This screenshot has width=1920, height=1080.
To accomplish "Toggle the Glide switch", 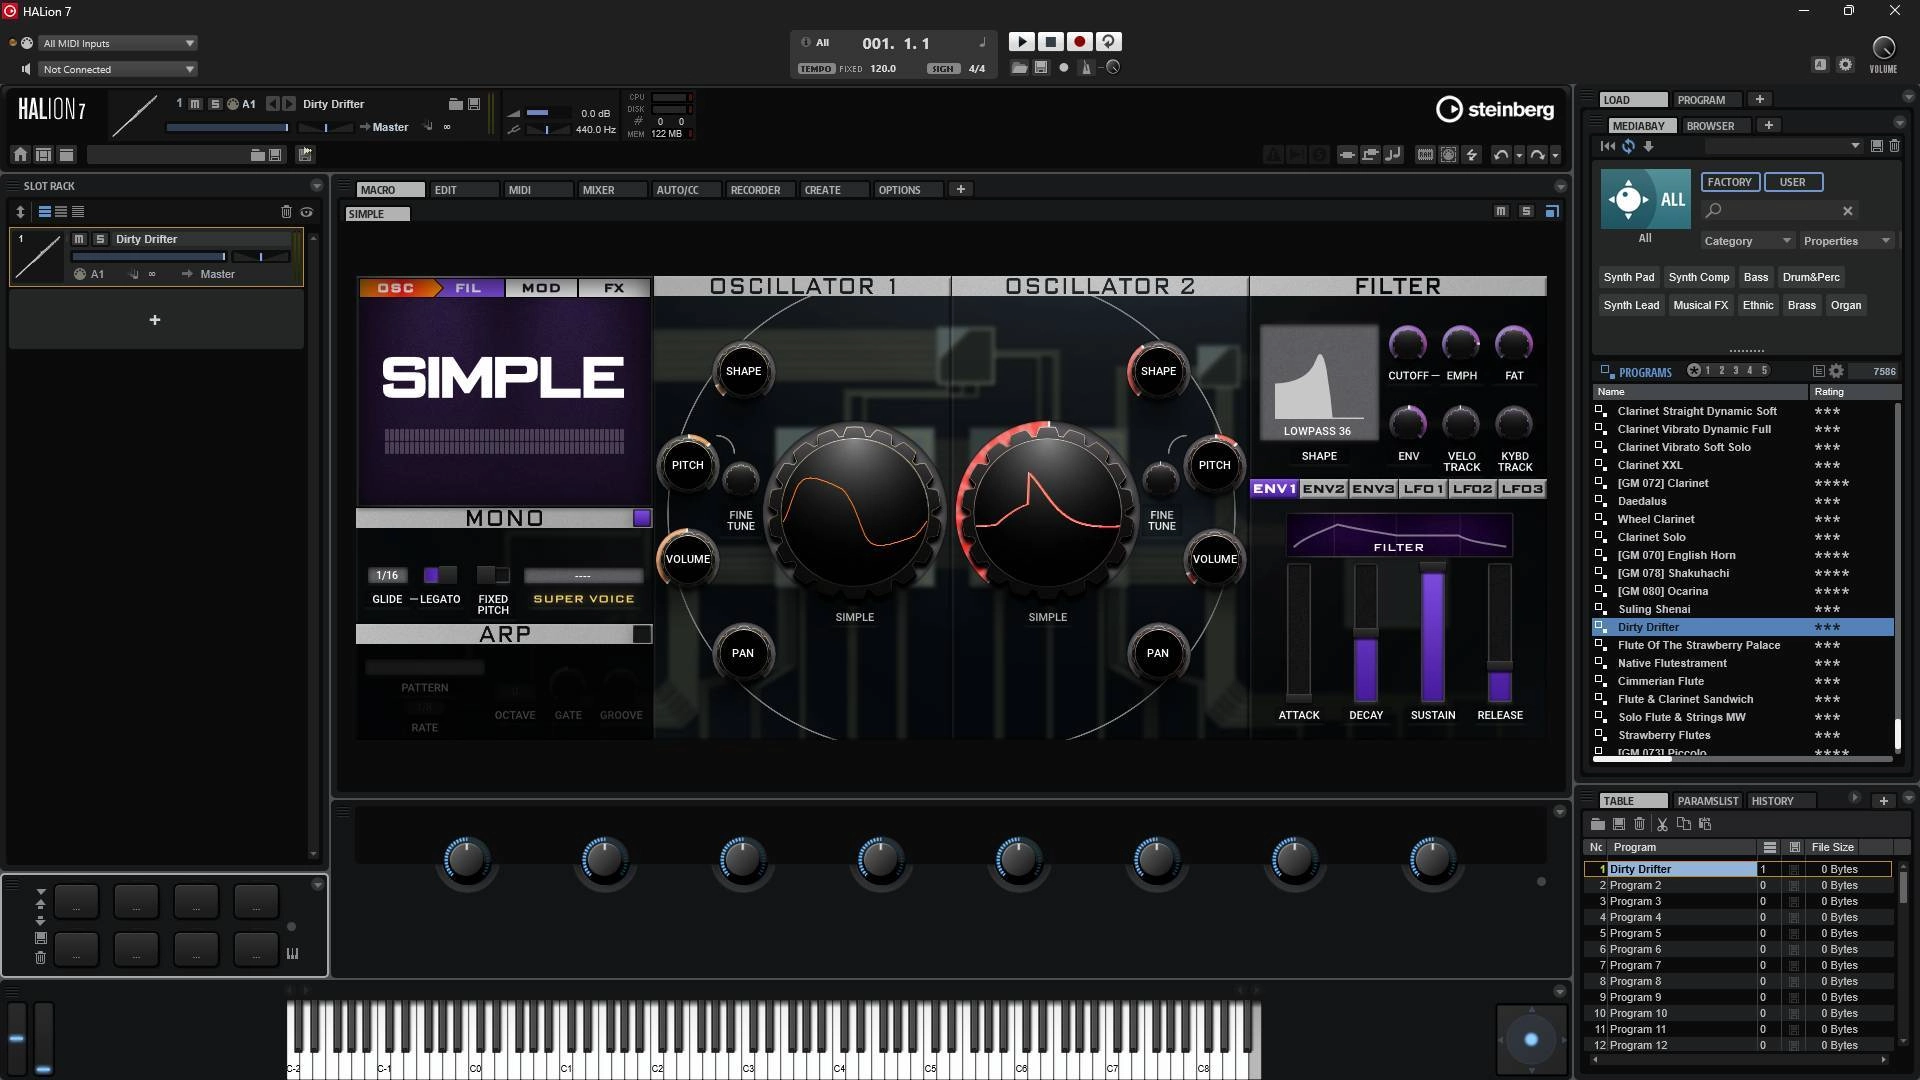I will coord(440,575).
